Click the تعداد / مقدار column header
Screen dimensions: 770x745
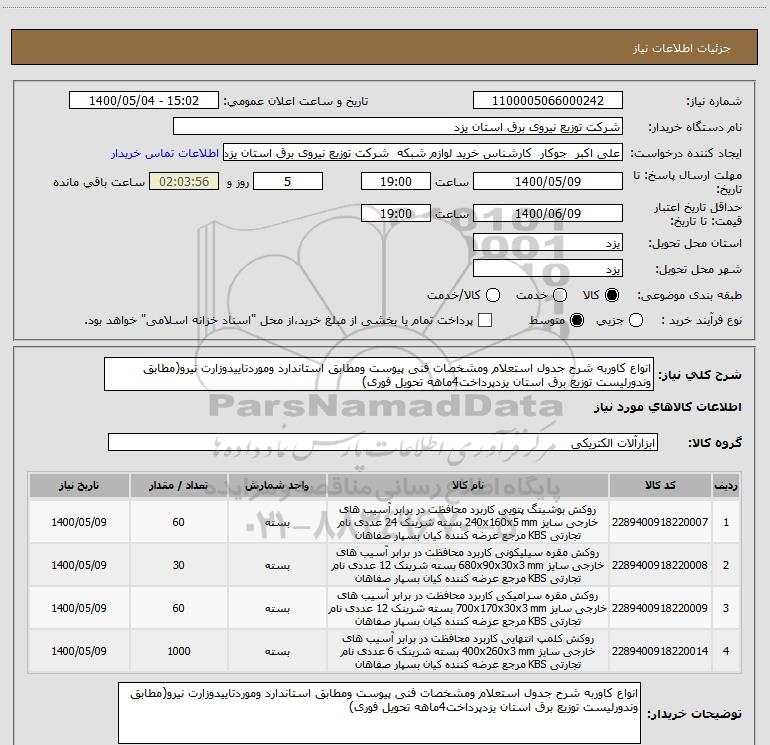tap(179, 486)
